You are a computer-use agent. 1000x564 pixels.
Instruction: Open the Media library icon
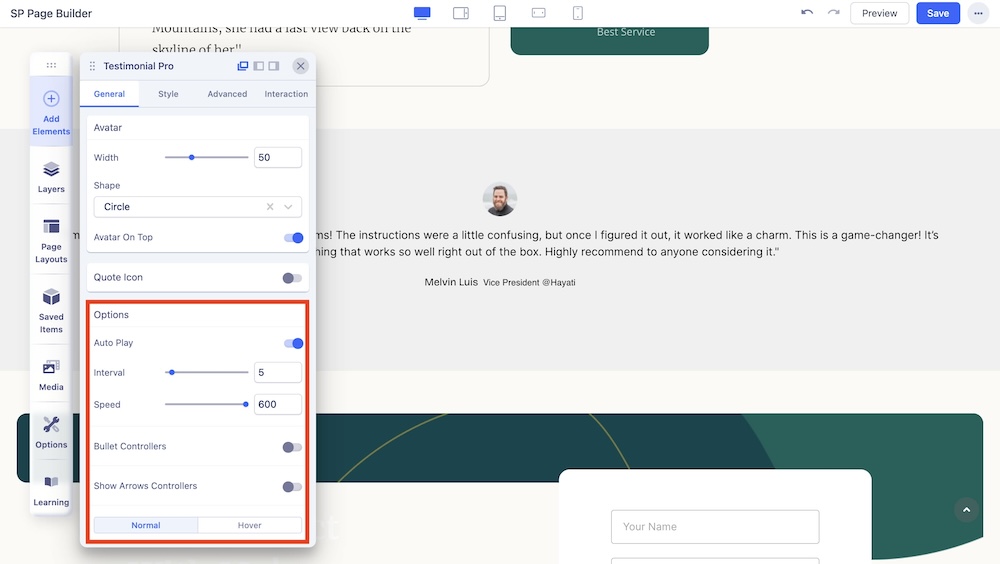click(51, 374)
